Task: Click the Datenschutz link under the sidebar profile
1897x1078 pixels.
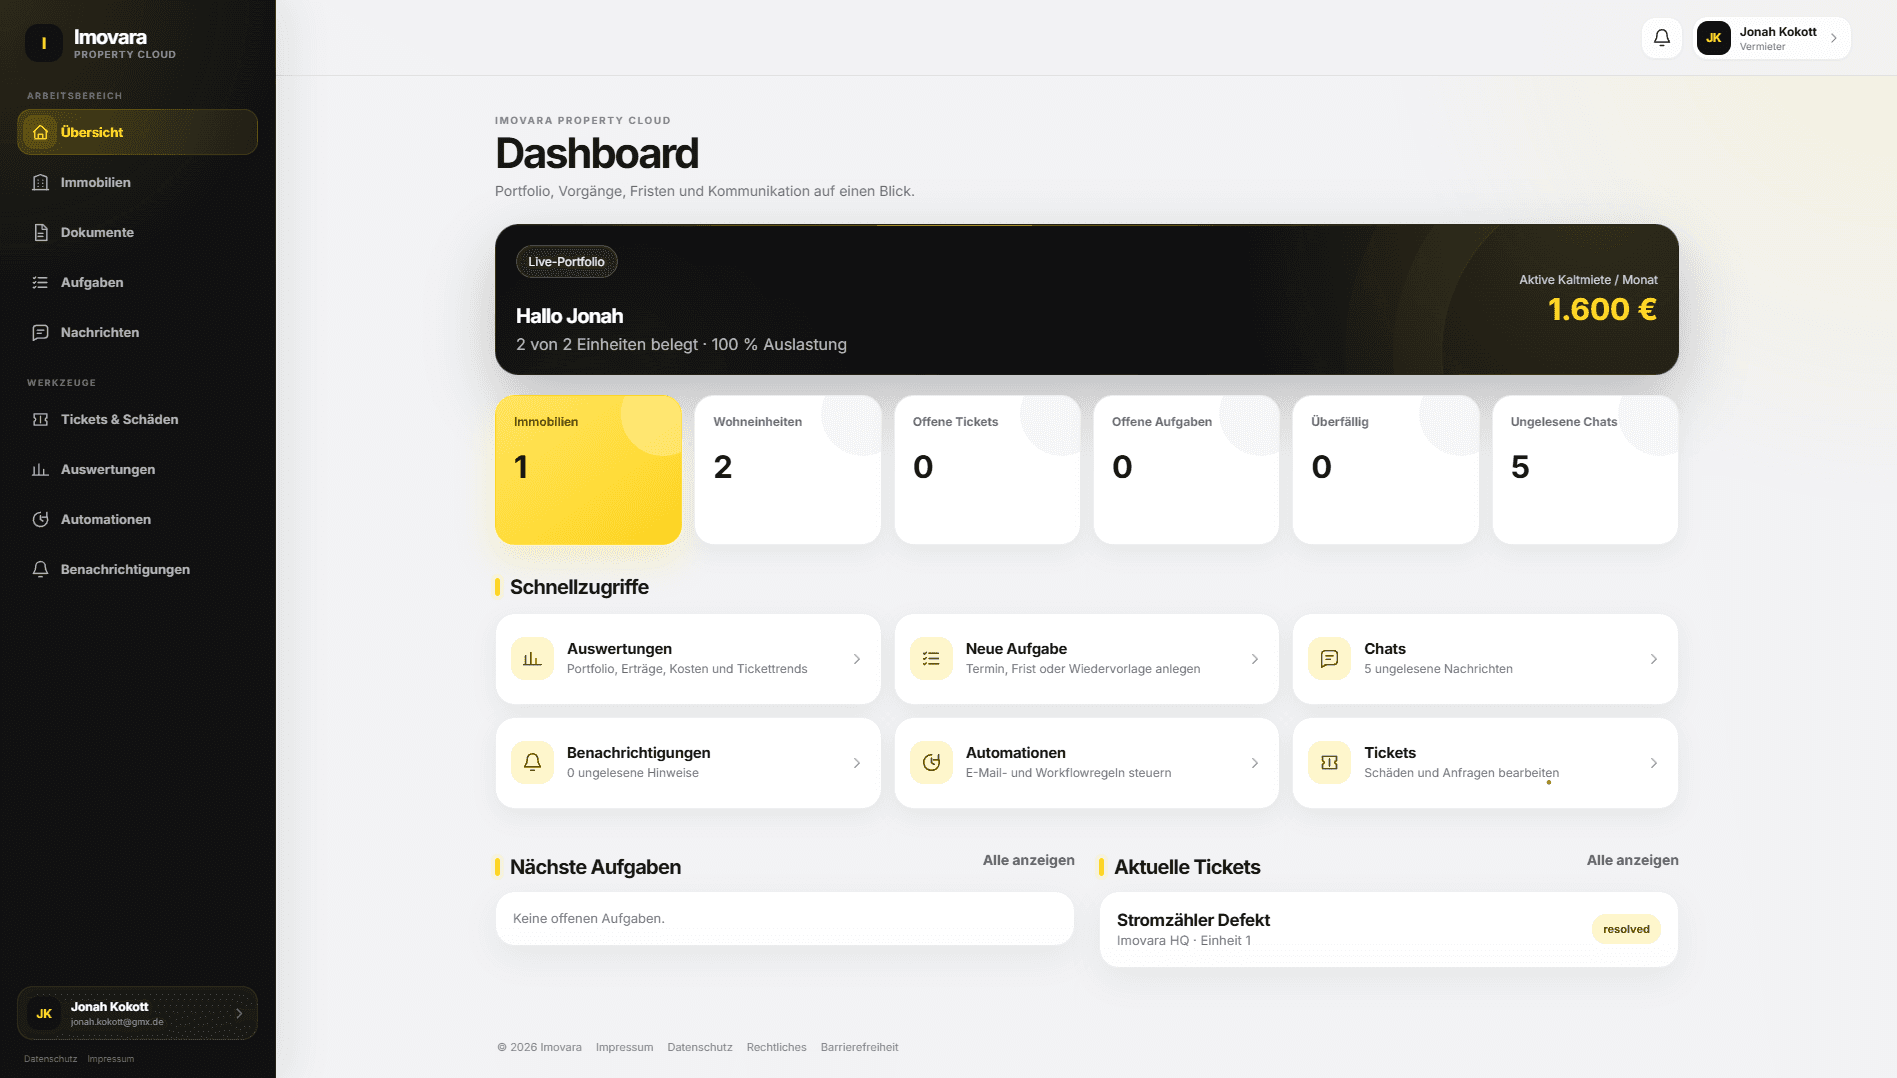Action: pos(50,1059)
